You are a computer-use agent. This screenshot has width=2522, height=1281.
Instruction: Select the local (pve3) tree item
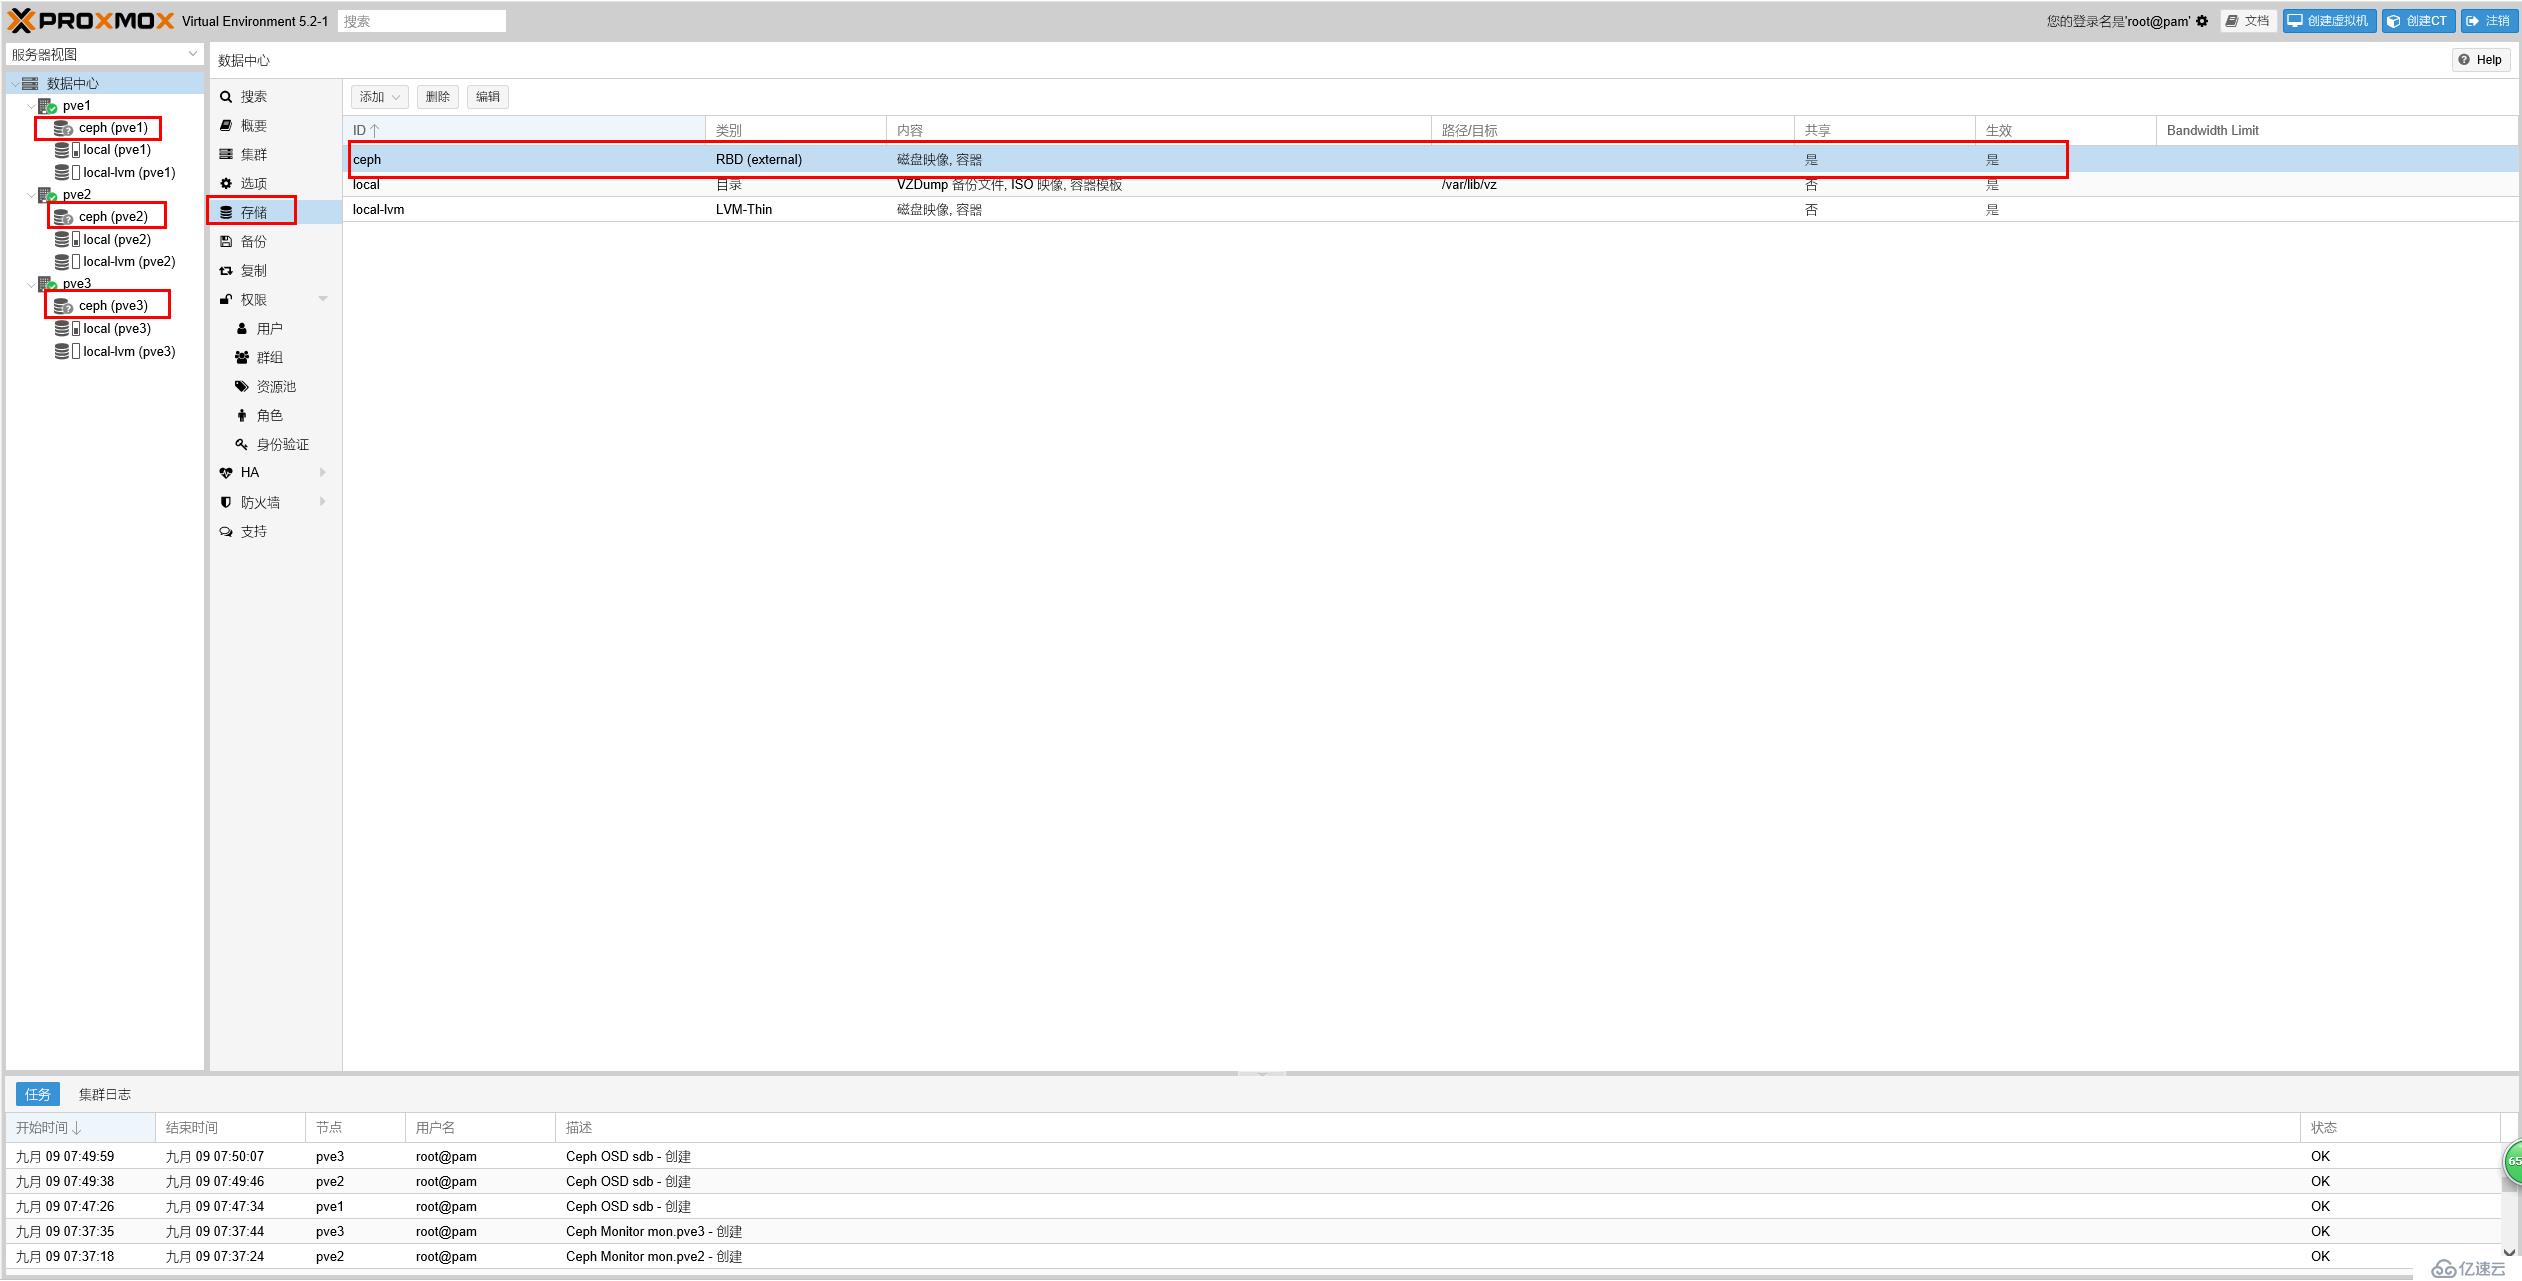104,328
